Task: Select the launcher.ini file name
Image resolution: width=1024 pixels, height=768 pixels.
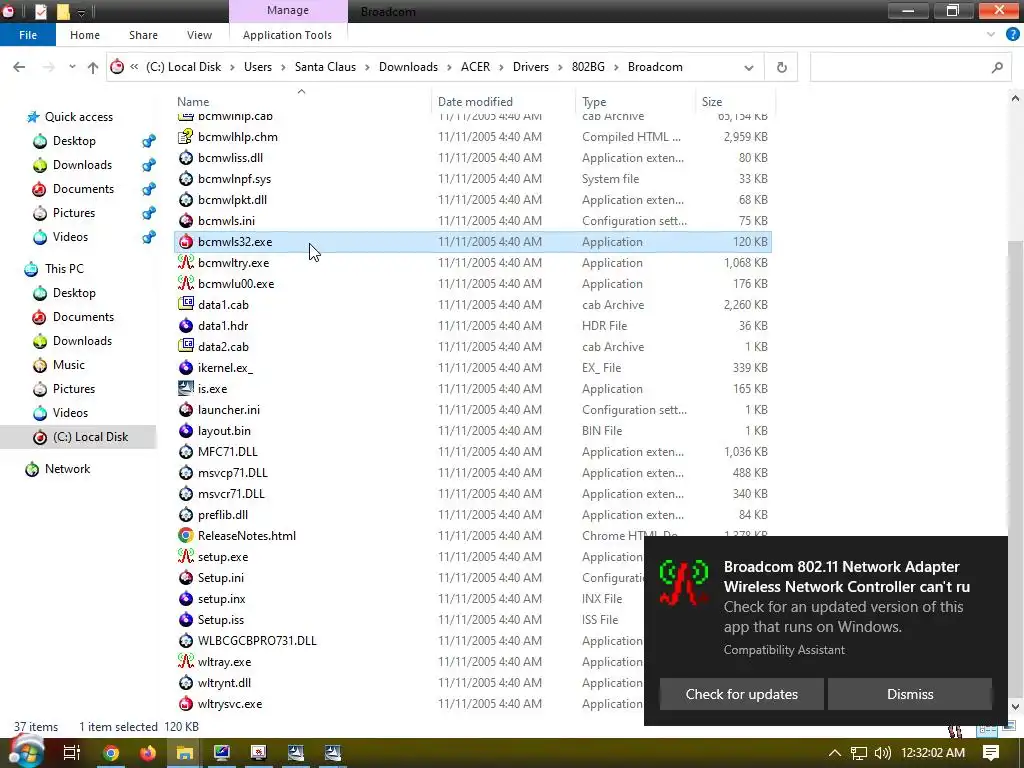Action: (229, 409)
